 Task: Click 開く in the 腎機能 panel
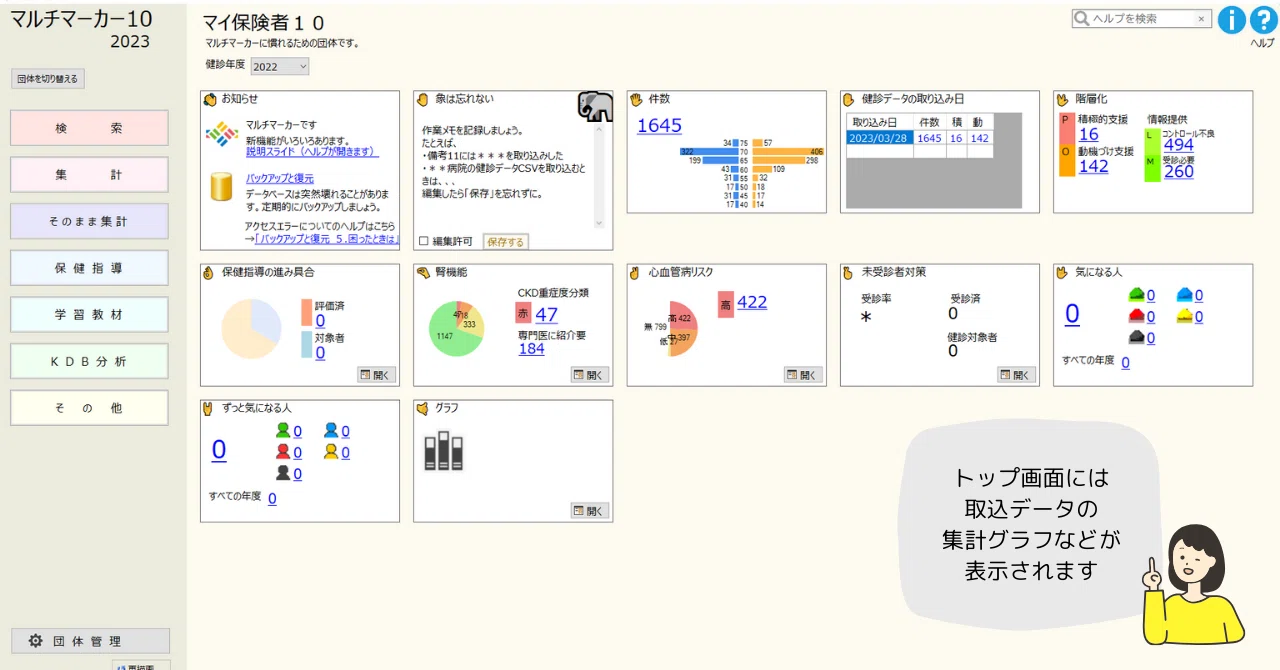(x=591, y=375)
